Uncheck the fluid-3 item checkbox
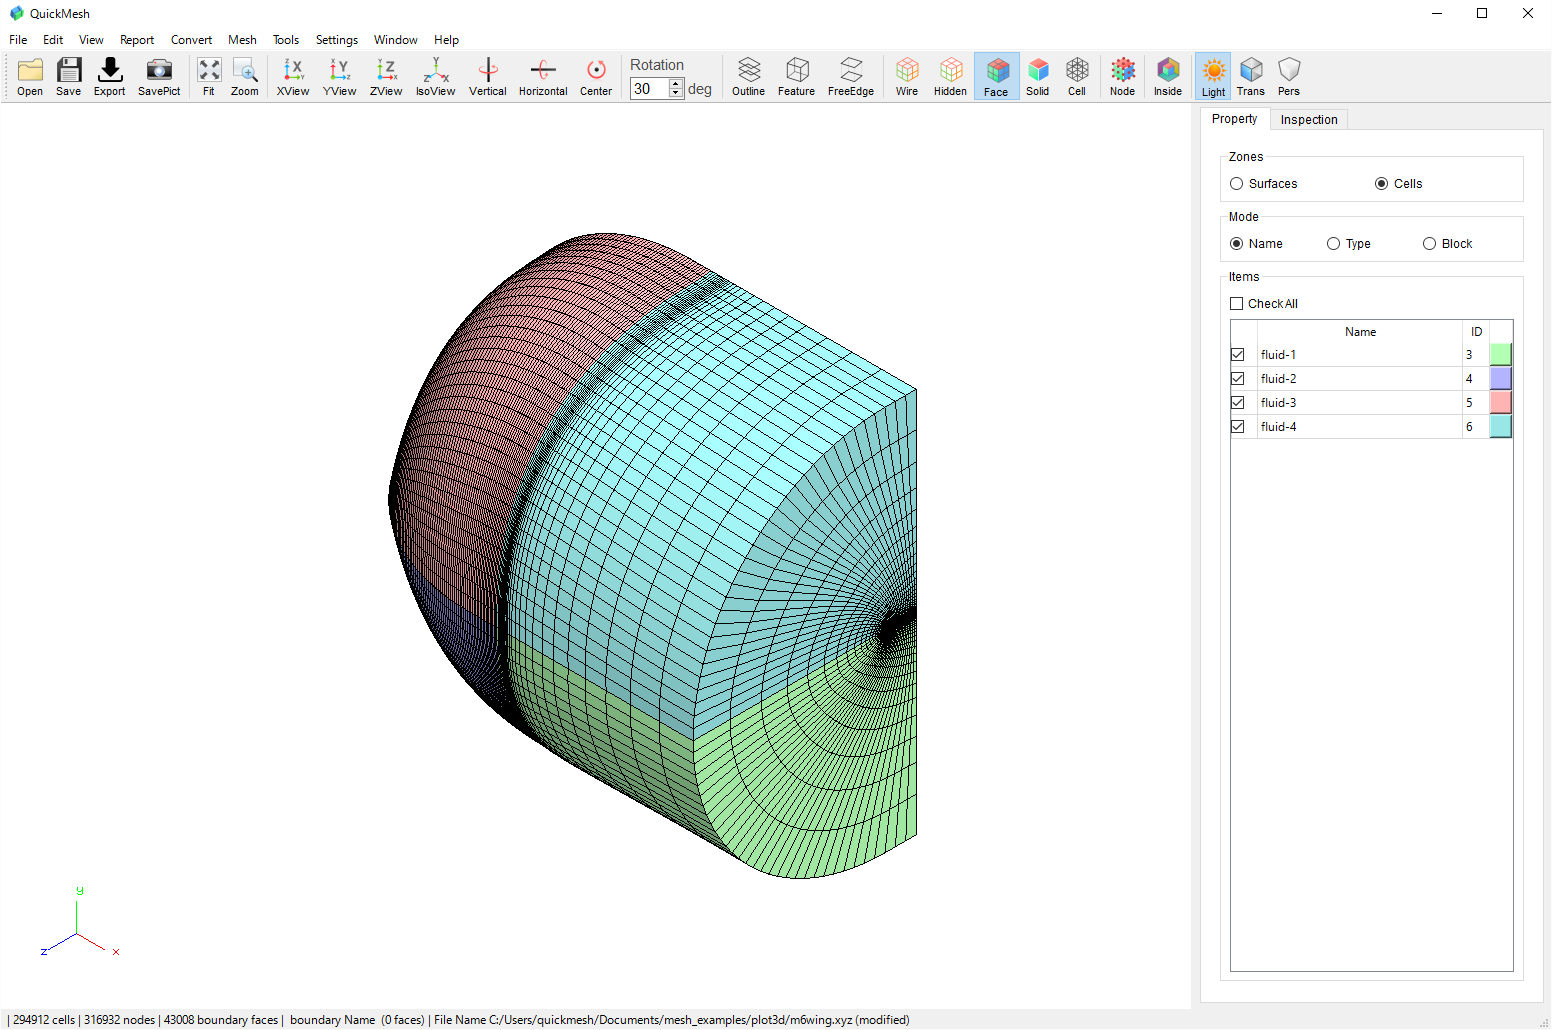This screenshot has height=1030, width=1552. [x=1238, y=403]
